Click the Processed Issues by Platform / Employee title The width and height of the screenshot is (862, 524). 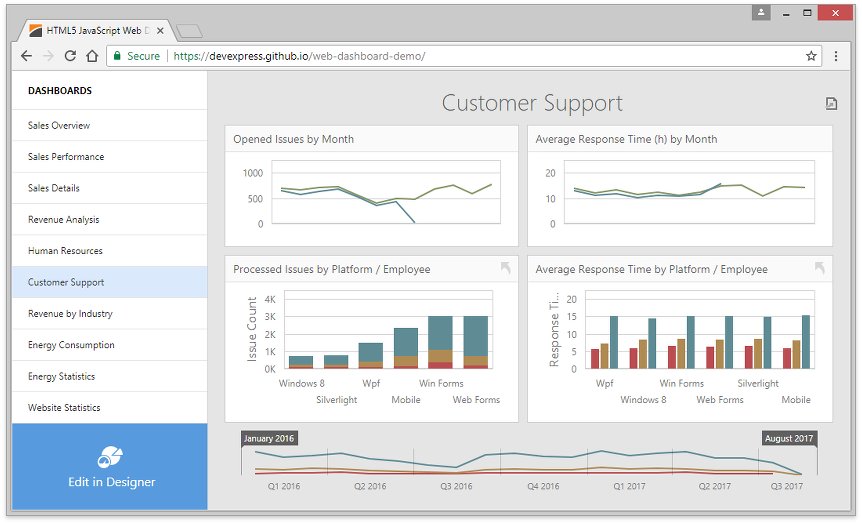pyautogui.click(x=331, y=269)
